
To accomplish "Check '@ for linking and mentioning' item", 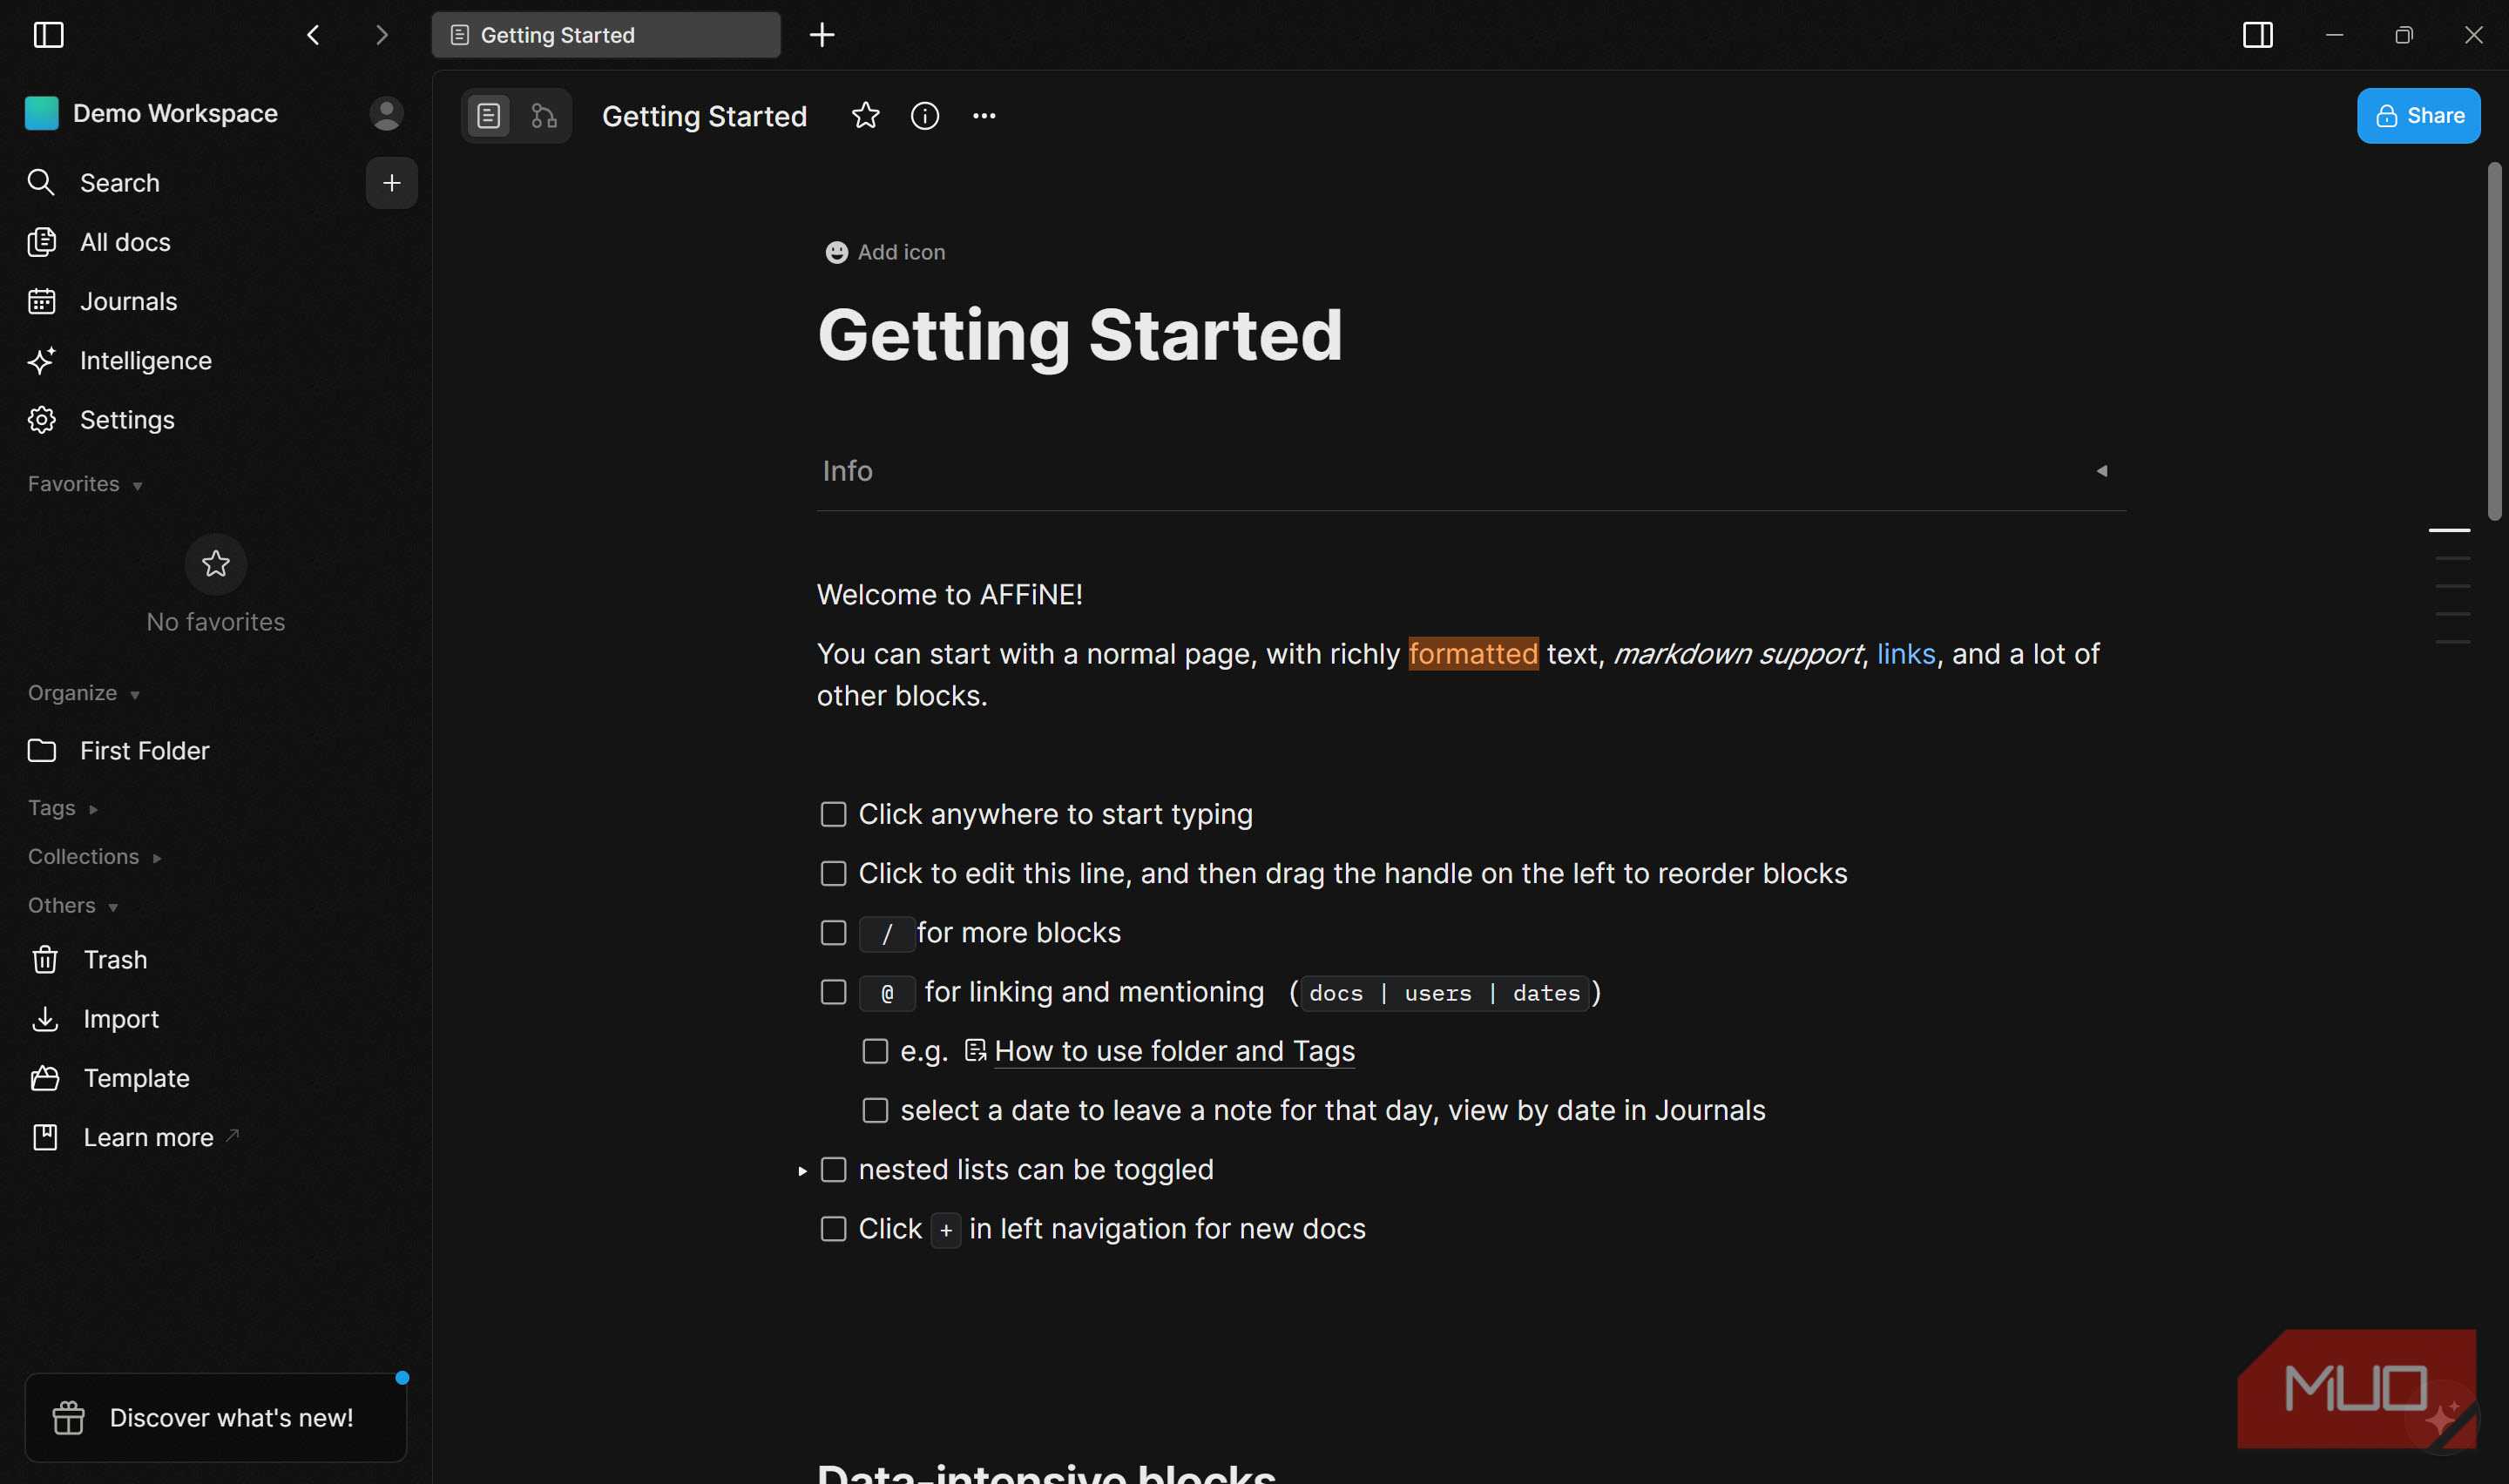I will (833, 991).
